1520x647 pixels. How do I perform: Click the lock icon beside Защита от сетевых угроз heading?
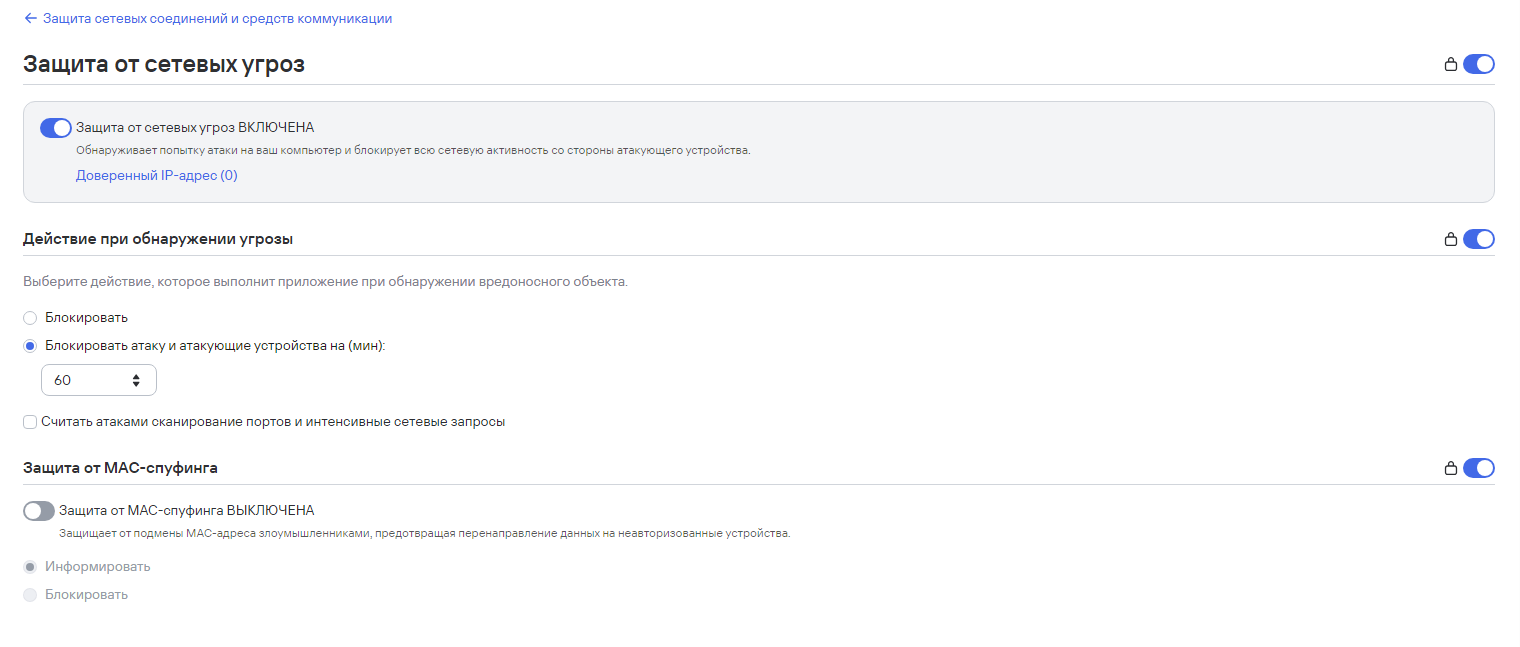click(x=1450, y=64)
